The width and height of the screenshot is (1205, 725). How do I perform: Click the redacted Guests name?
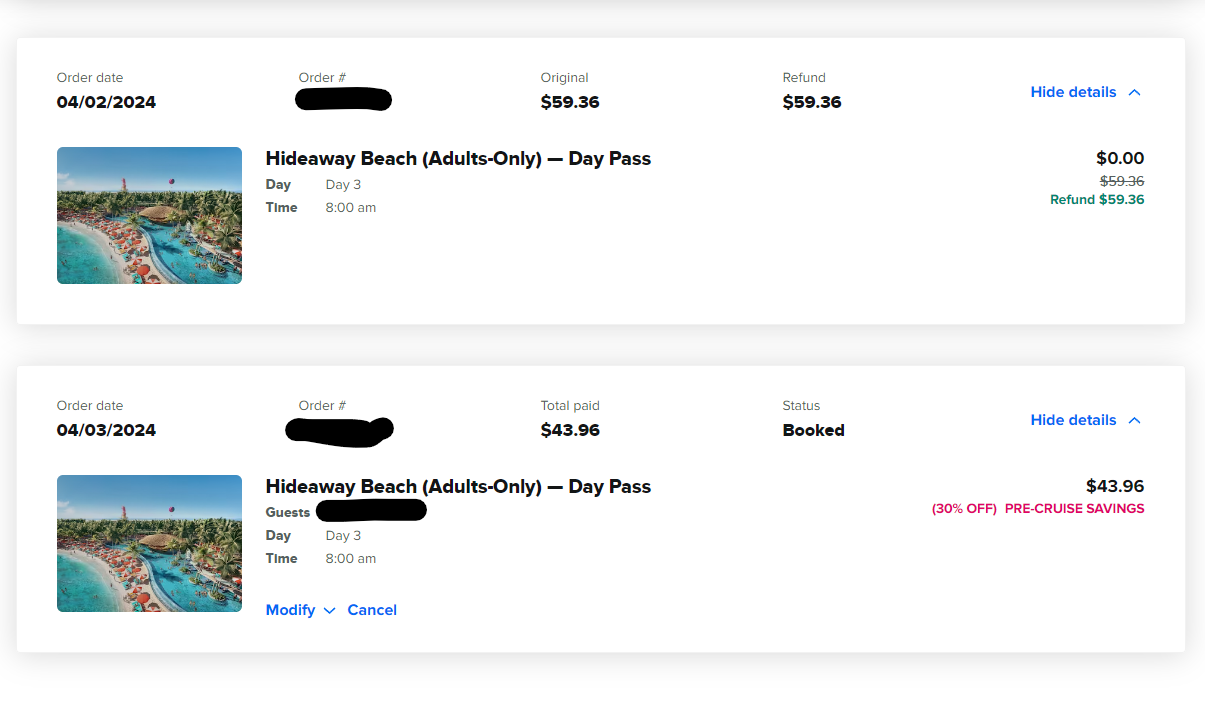(371, 511)
